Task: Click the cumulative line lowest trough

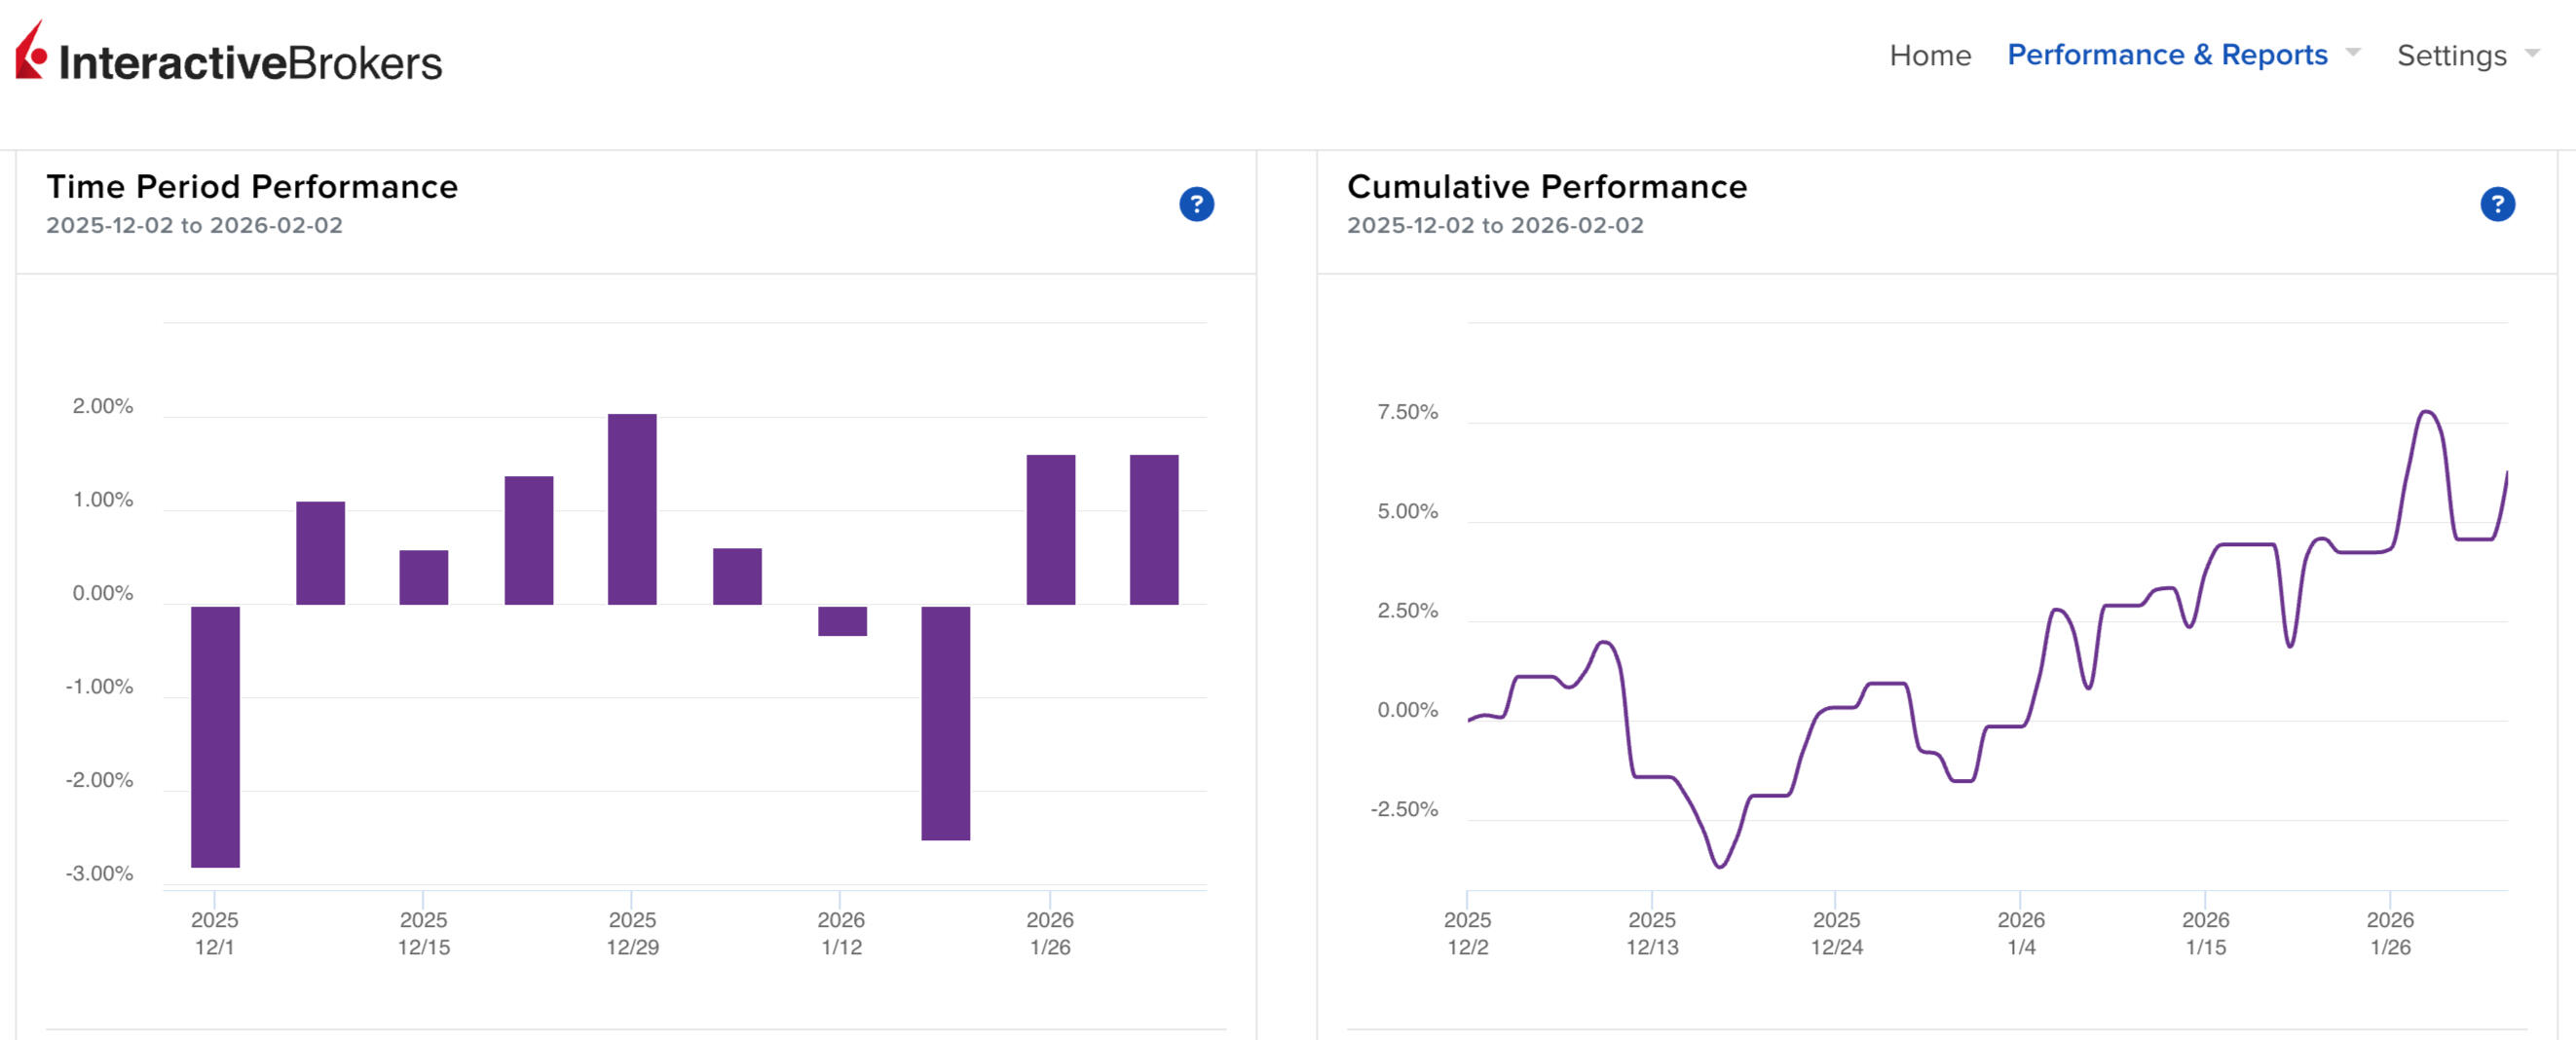Action: [x=1719, y=866]
